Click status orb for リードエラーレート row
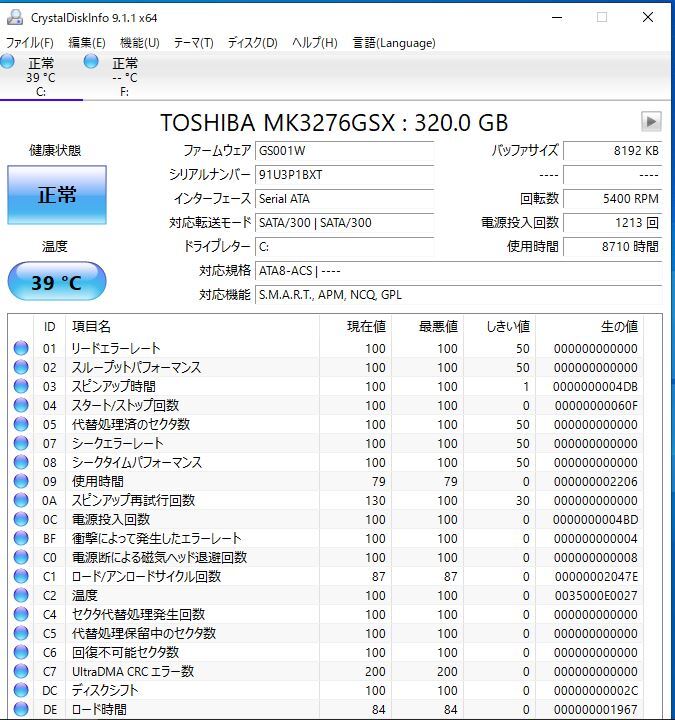This screenshot has width=675, height=720. 21,348
